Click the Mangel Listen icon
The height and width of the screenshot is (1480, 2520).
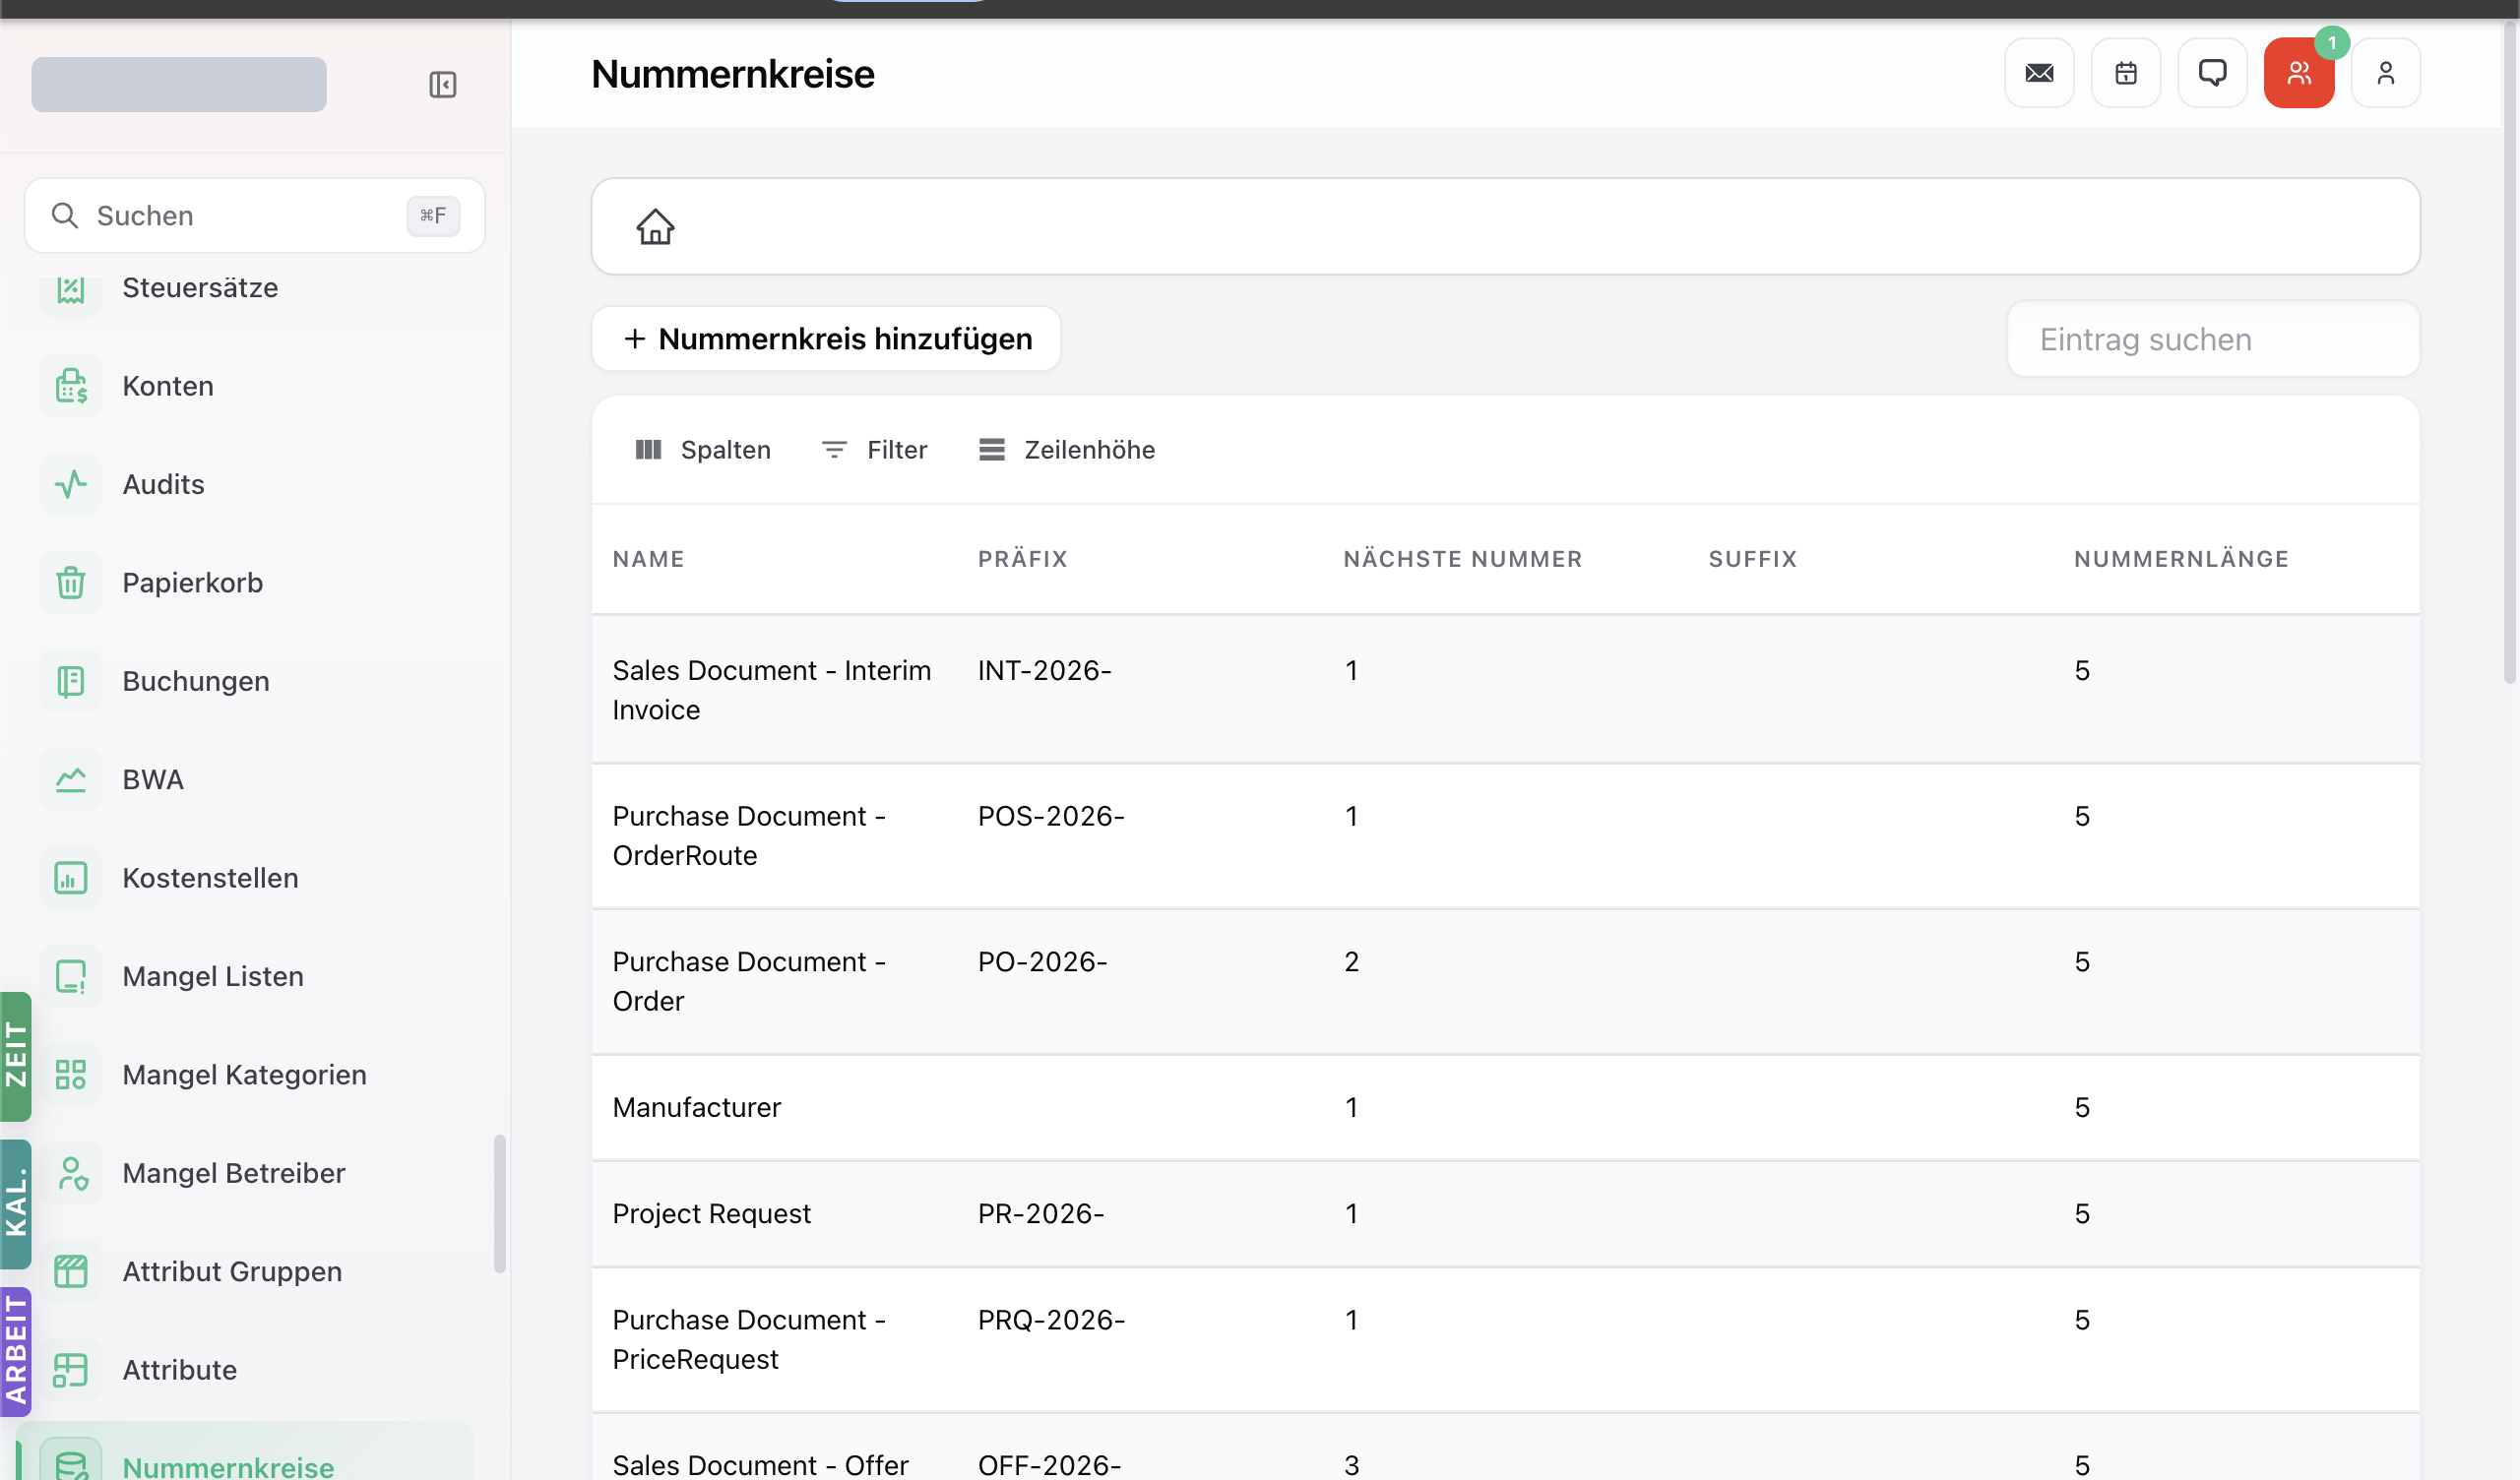[x=71, y=977]
